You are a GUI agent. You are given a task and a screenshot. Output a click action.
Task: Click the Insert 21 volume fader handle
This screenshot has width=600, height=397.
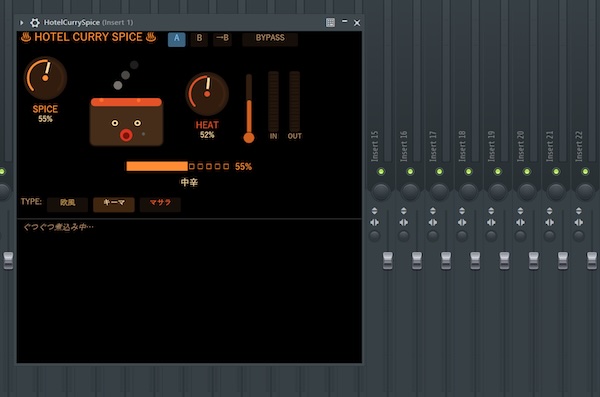(563, 261)
